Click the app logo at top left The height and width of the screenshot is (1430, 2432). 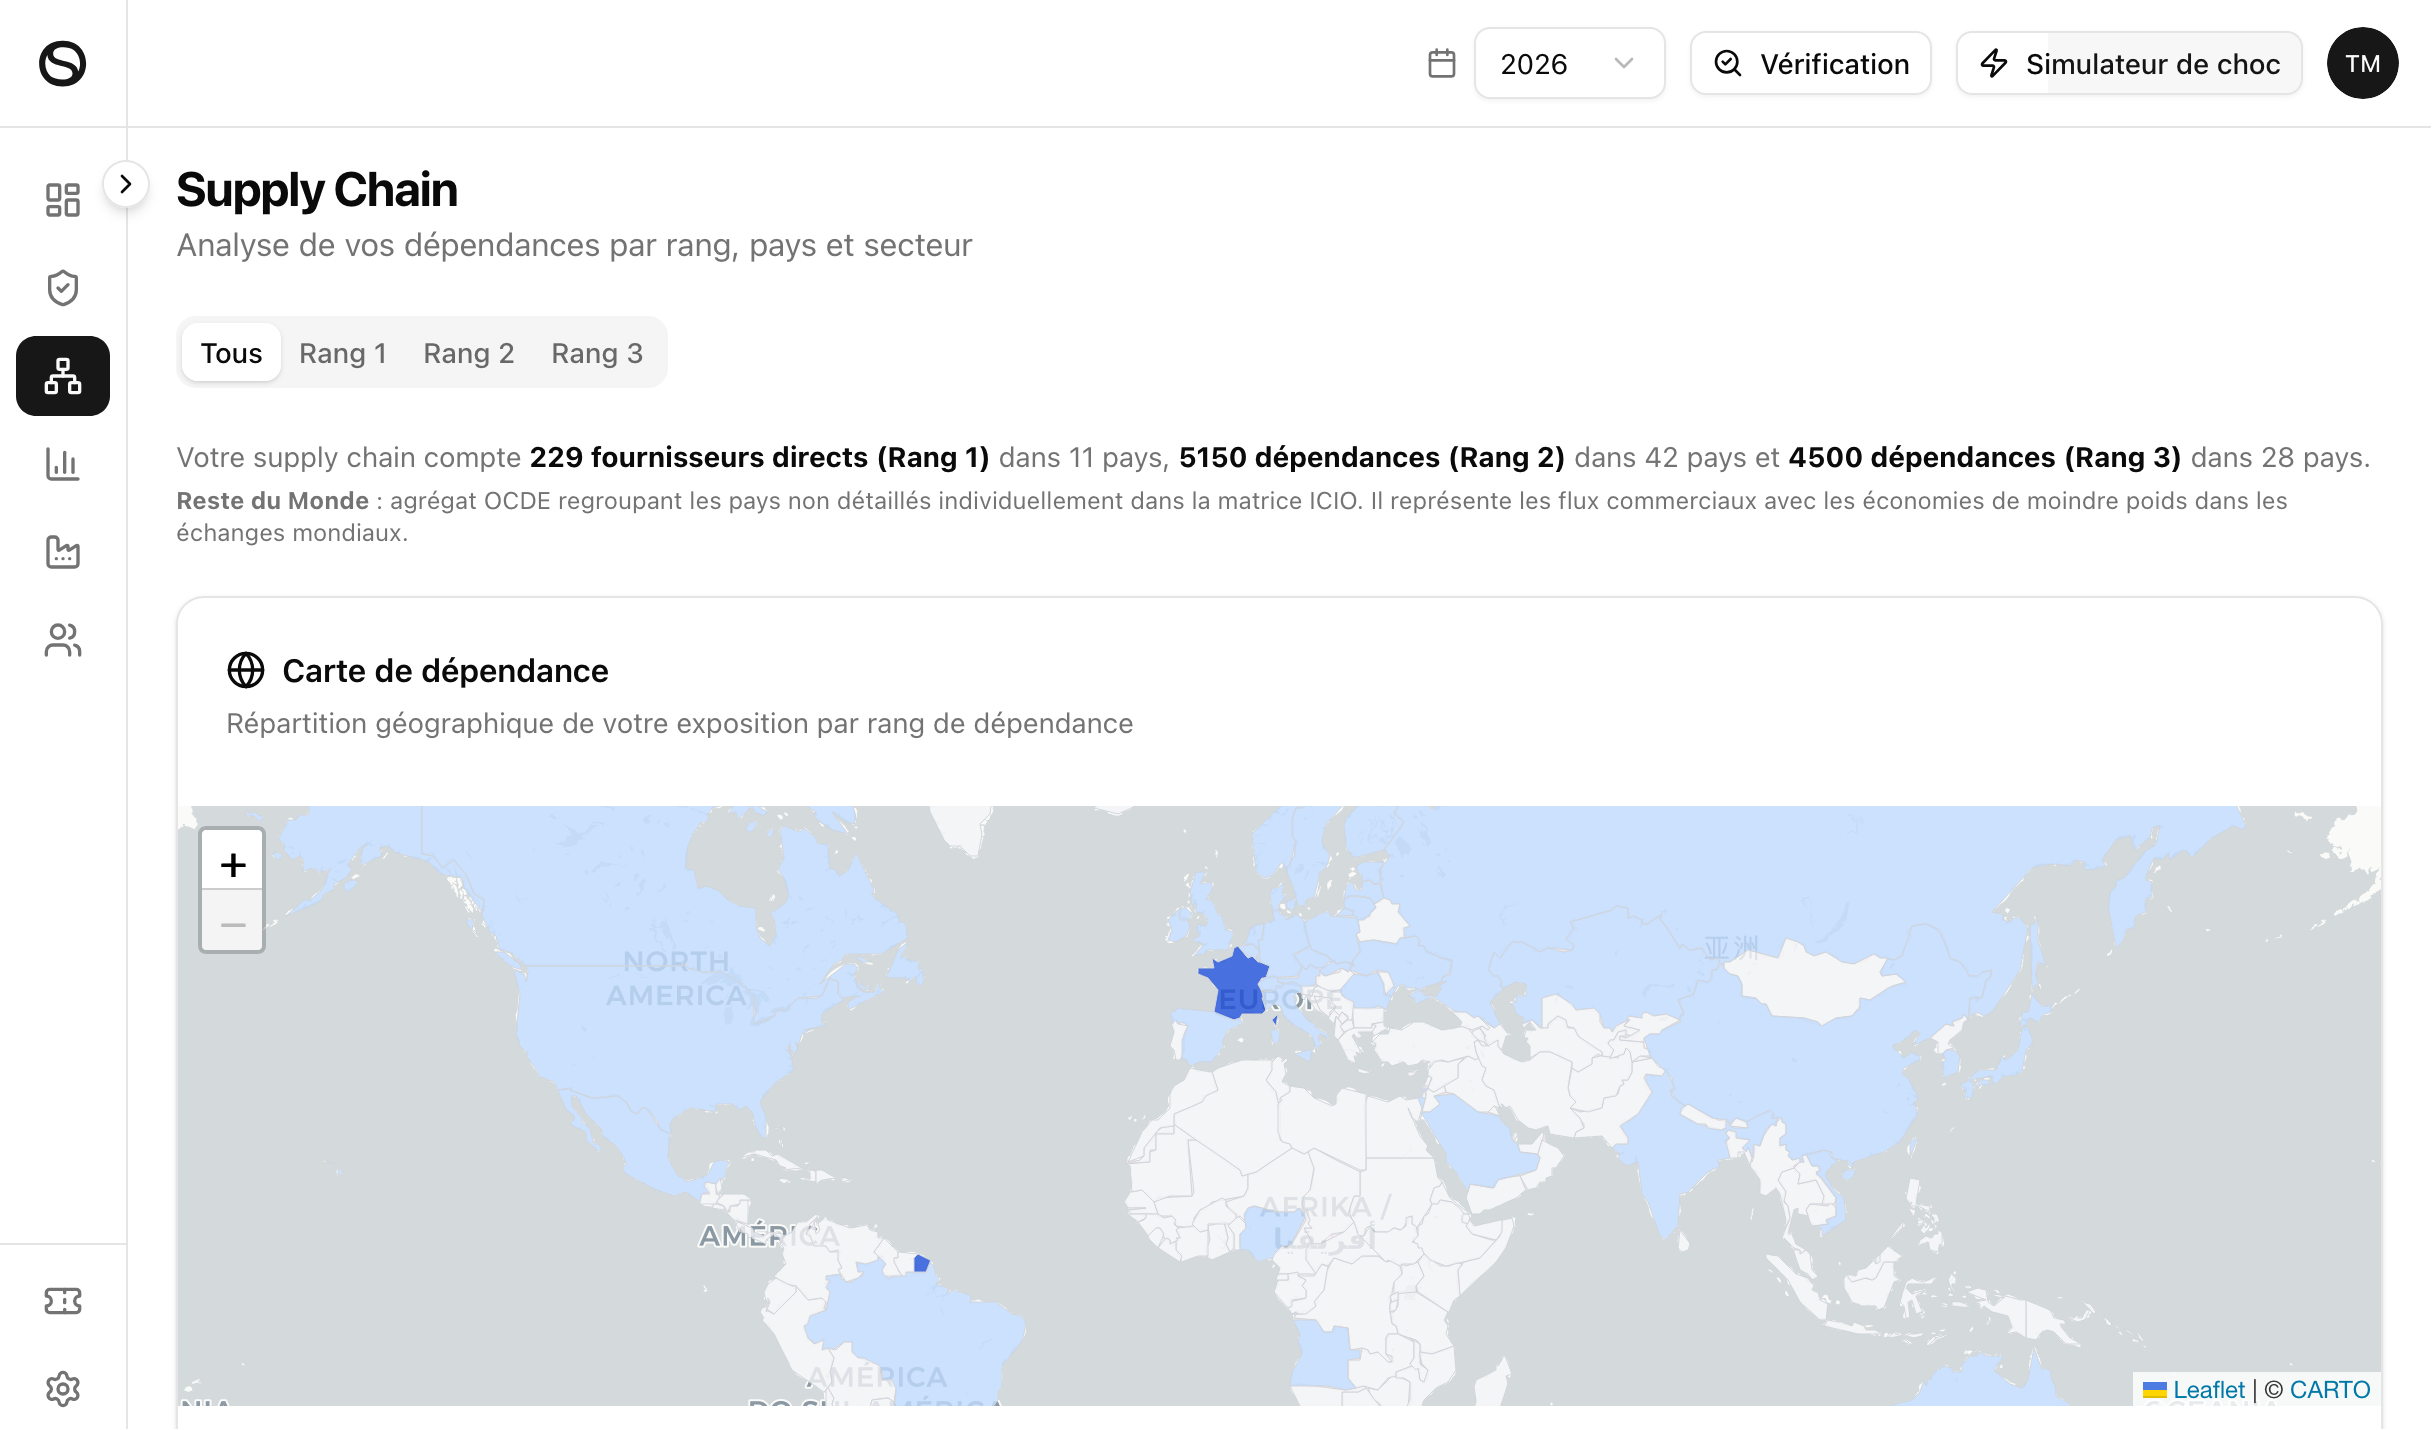click(x=62, y=63)
